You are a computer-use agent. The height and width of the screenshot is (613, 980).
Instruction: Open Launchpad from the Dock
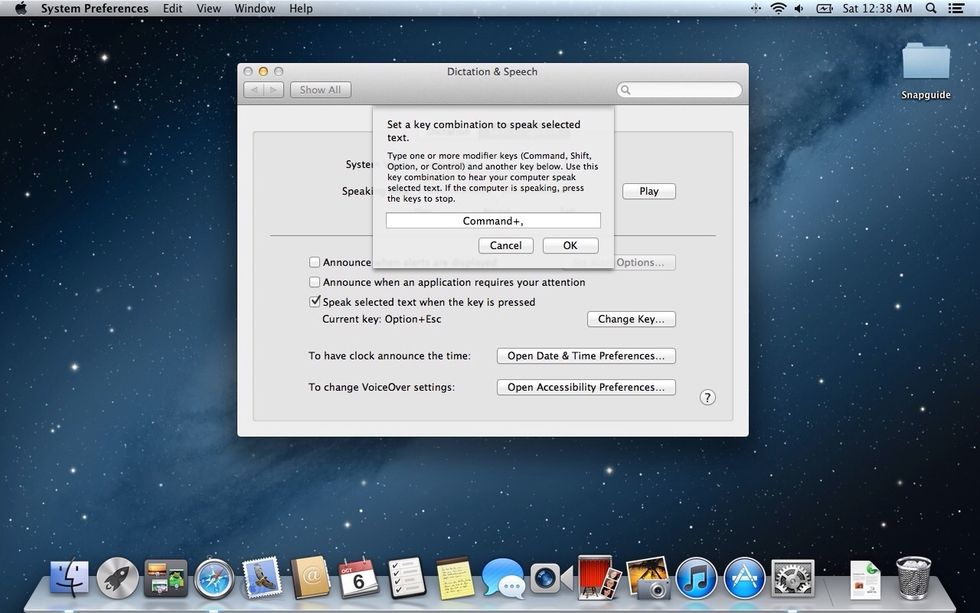coord(117,578)
